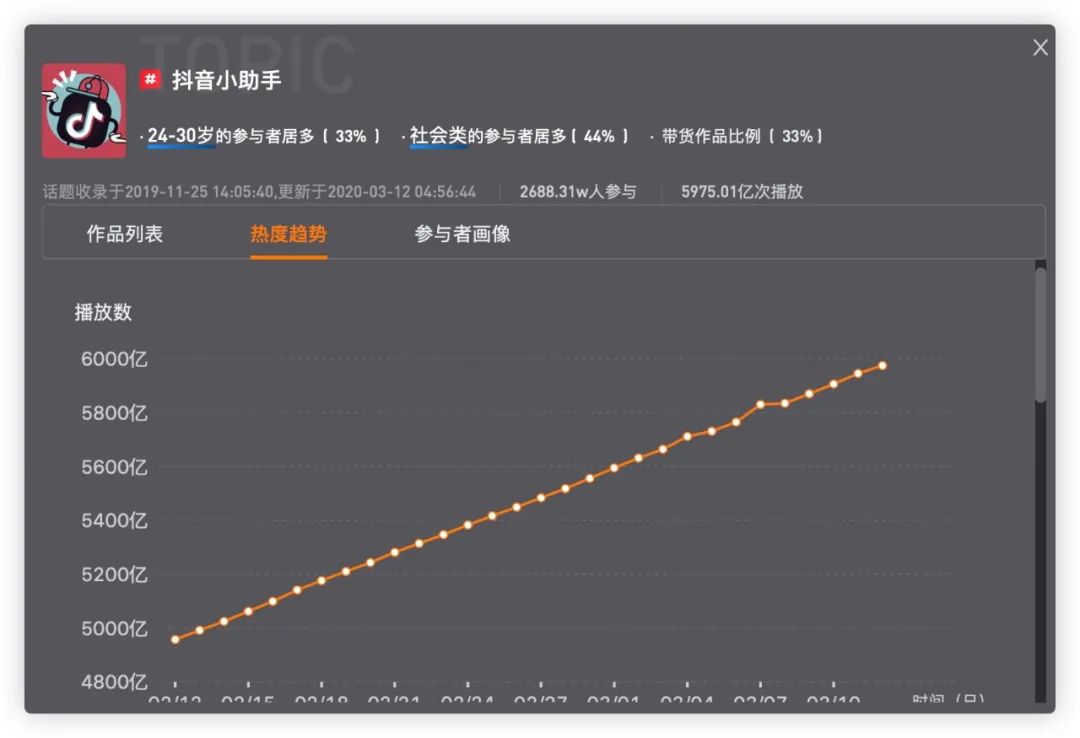Screen dimensions: 1080x738
Task: Switch to the 参与者画像 tab
Action: click(x=462, y=234)
